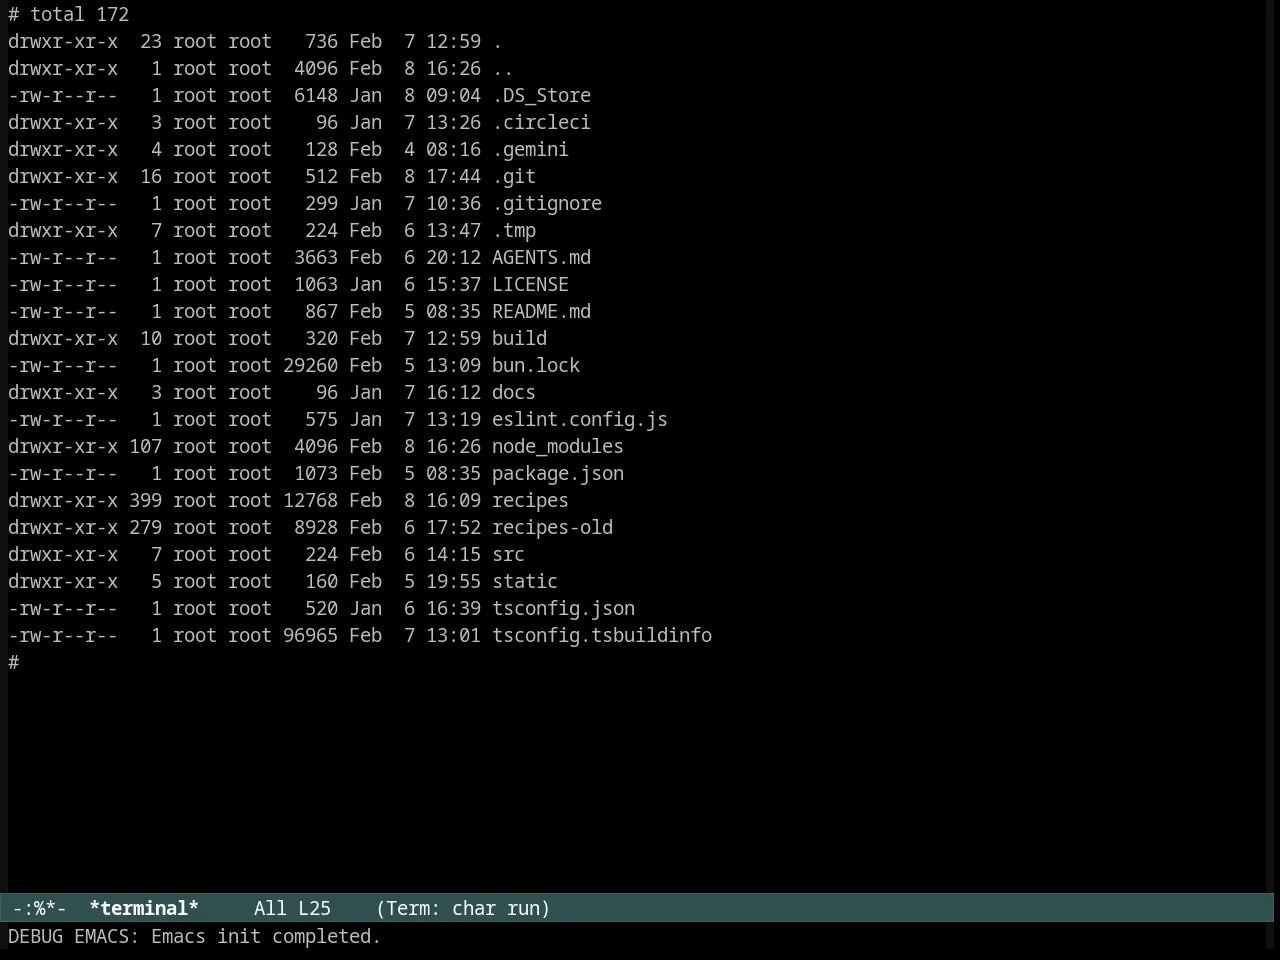Click tsconfig.tsbuildinfo at the list bottom
The image size is (1280, 960).
[602, 635]
